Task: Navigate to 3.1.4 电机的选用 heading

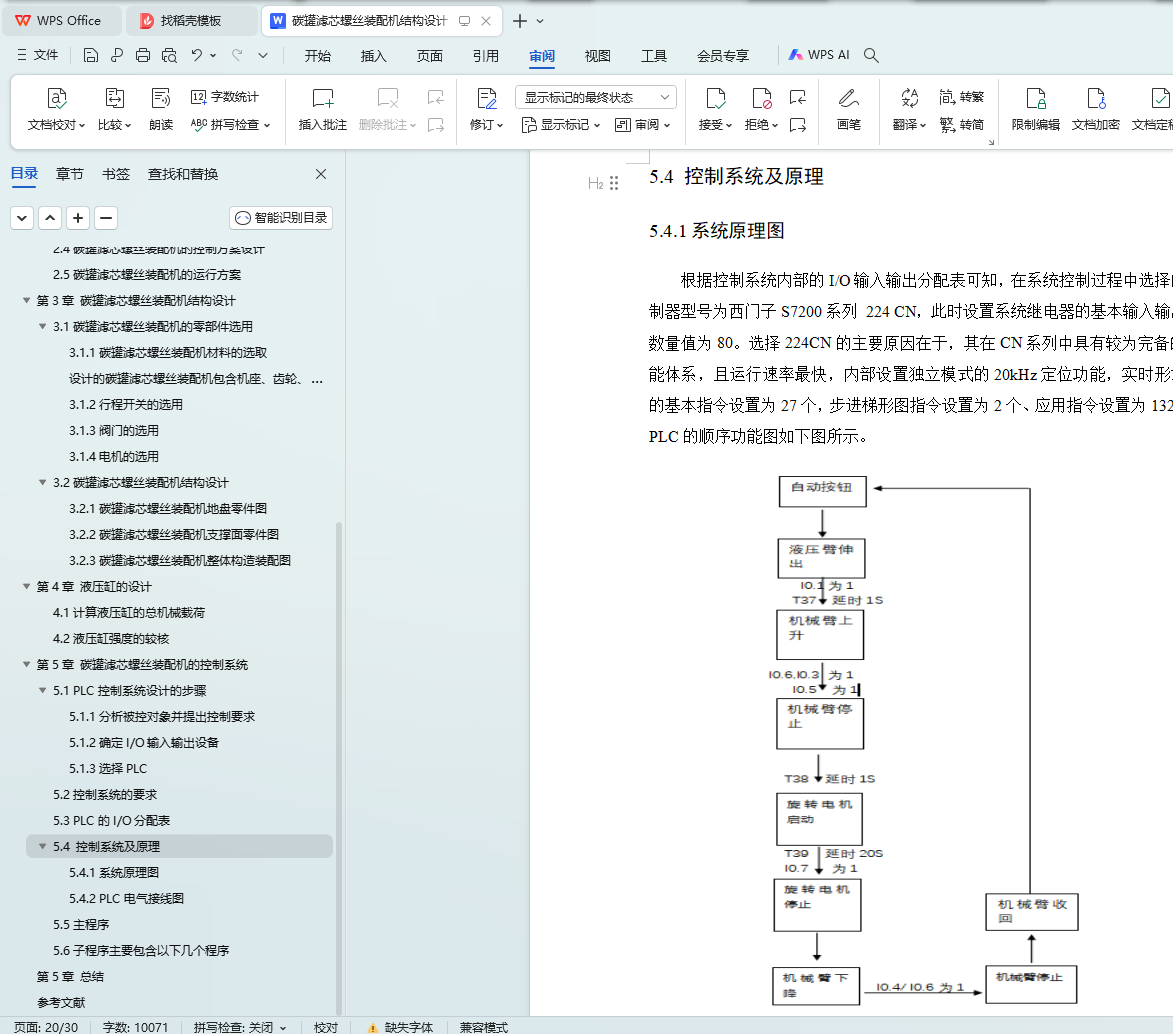Action: coord(114,456)
